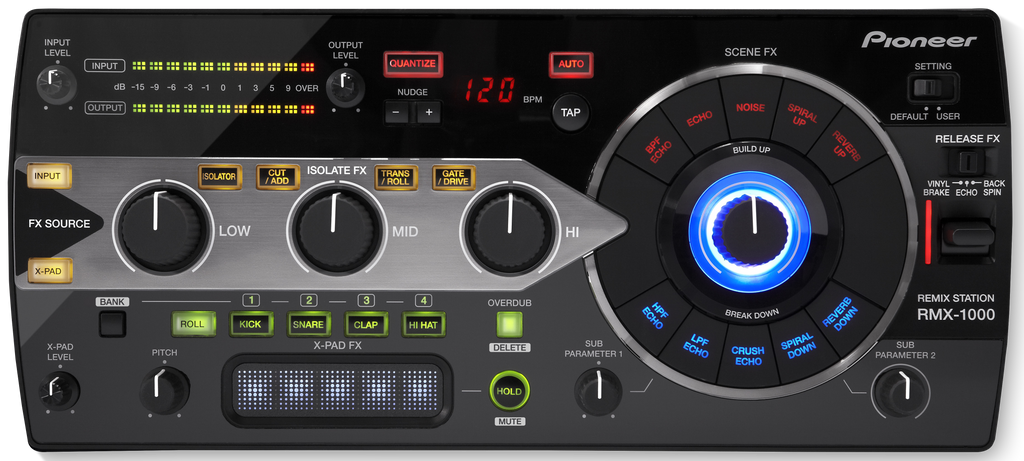The width and height of the screenshot is (1024, 461).
Task: Trigger the ROLL pad button
Action: (193, 324)
